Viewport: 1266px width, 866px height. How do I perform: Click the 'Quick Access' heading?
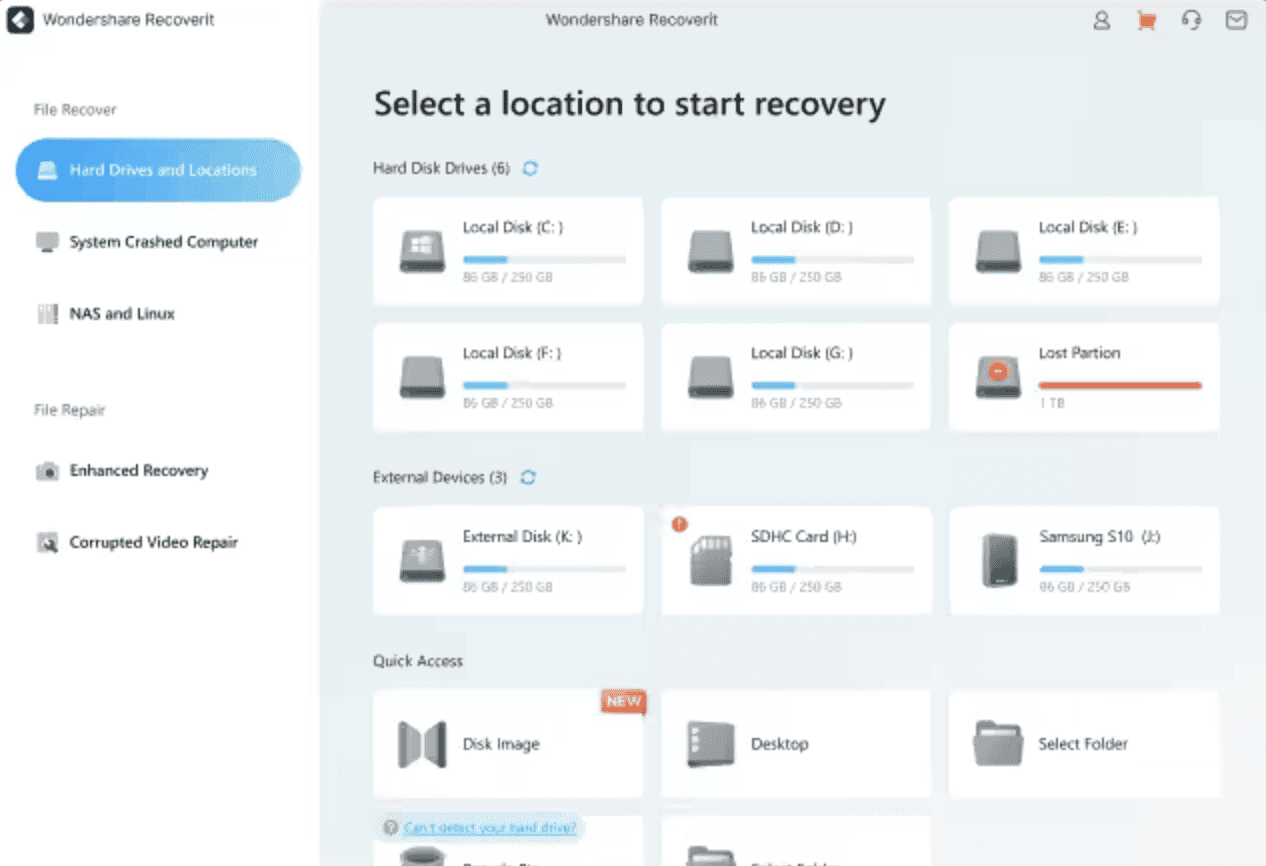click(x=418, y=661)
